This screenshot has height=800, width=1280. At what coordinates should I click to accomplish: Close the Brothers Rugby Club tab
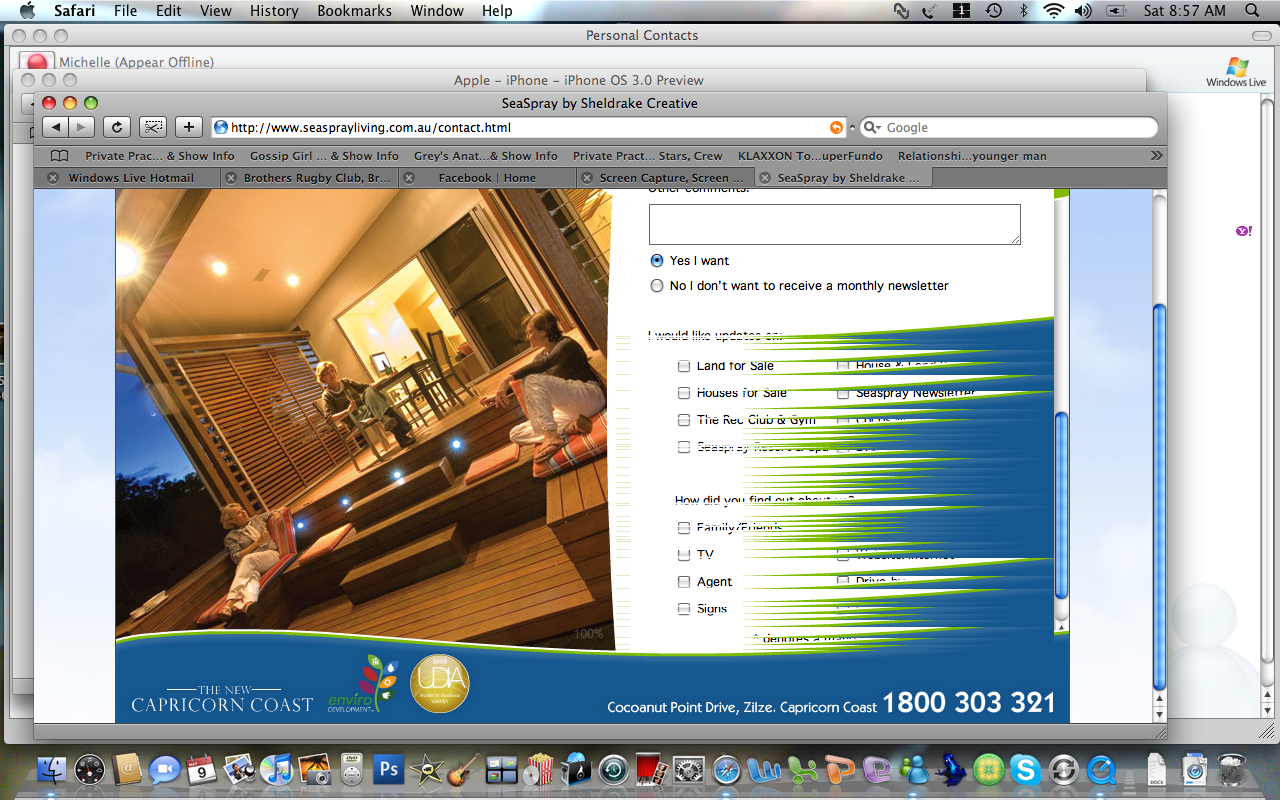[231, 178]
